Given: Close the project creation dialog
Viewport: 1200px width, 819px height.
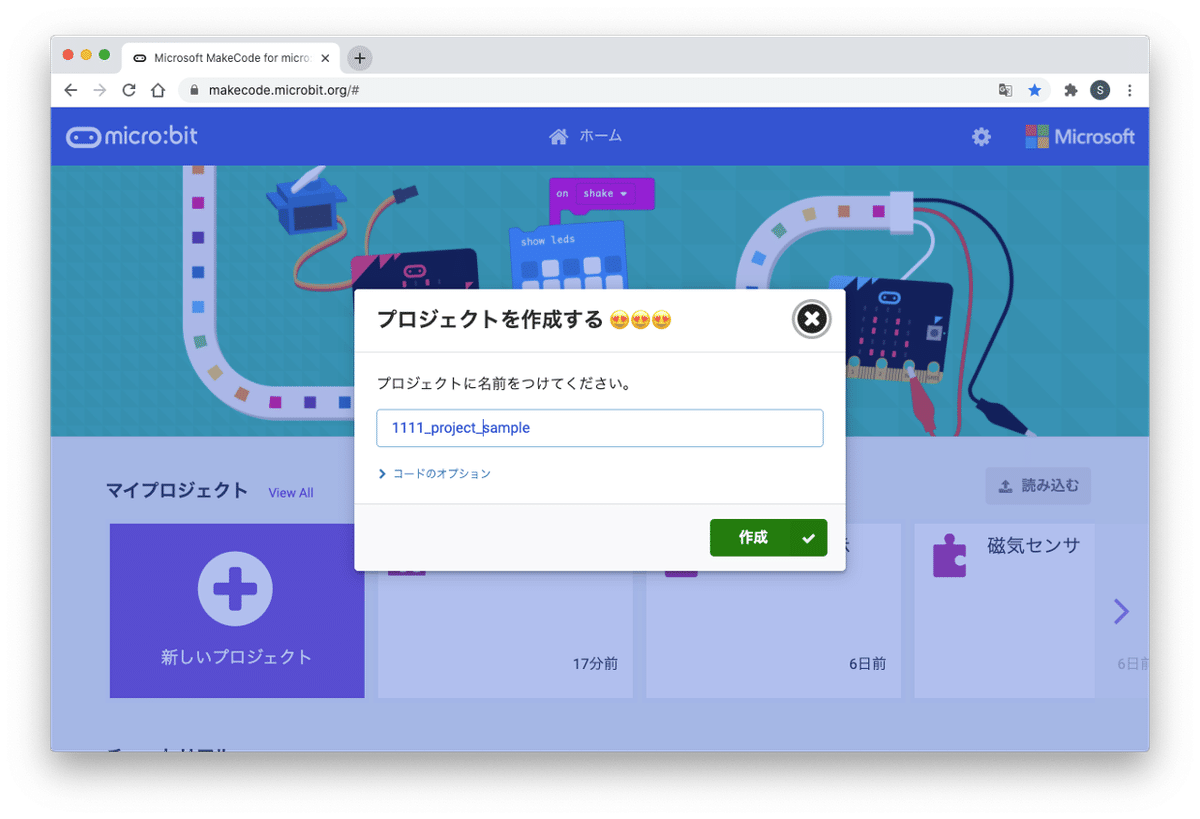Looking at the screenshot, I should (811, 319).
